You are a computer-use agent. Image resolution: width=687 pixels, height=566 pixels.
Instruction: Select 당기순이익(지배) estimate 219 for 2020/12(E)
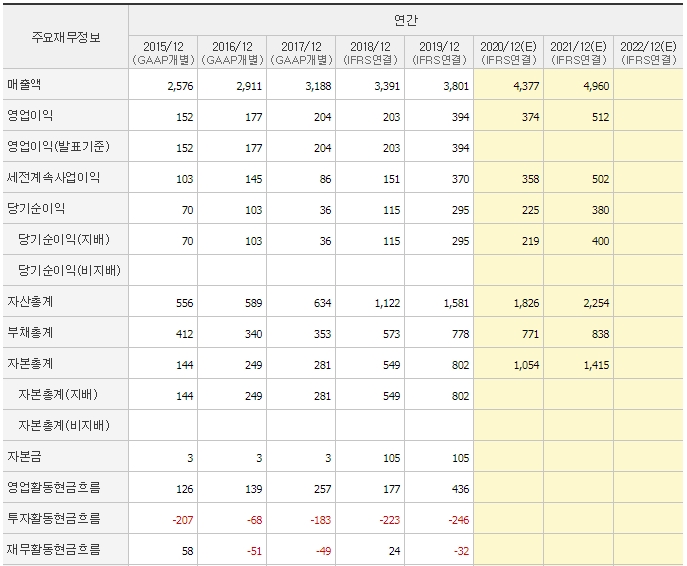pos(530,241)
